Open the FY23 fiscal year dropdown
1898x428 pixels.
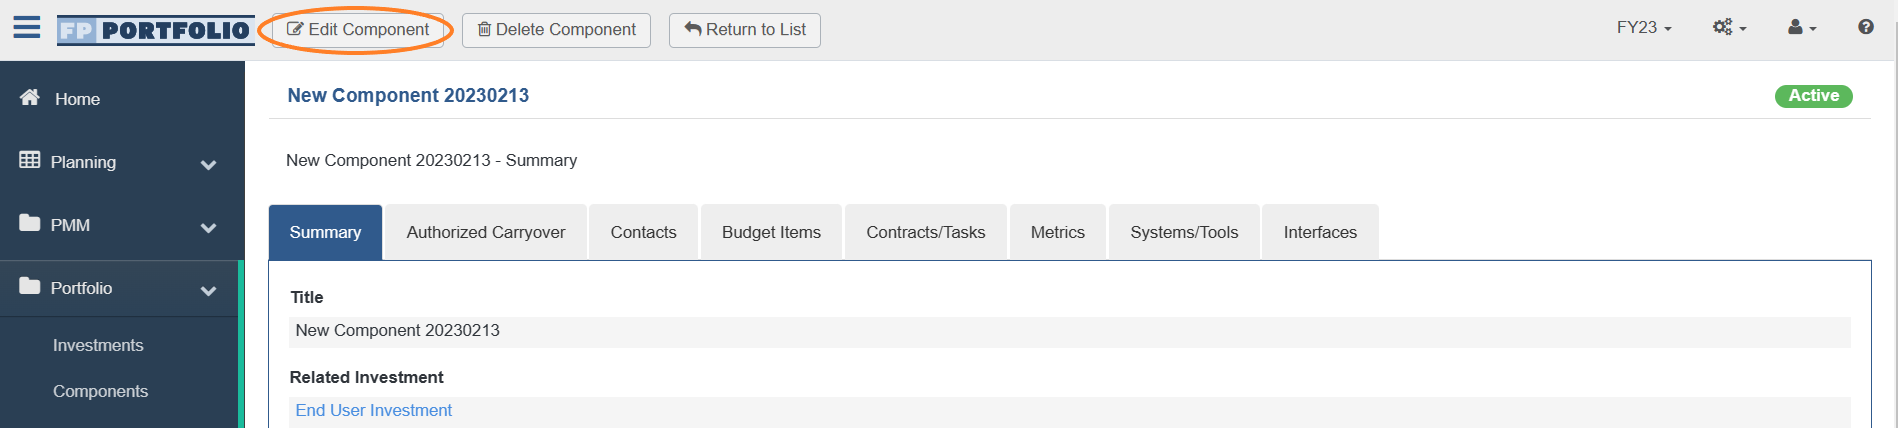coord(1644,28)
